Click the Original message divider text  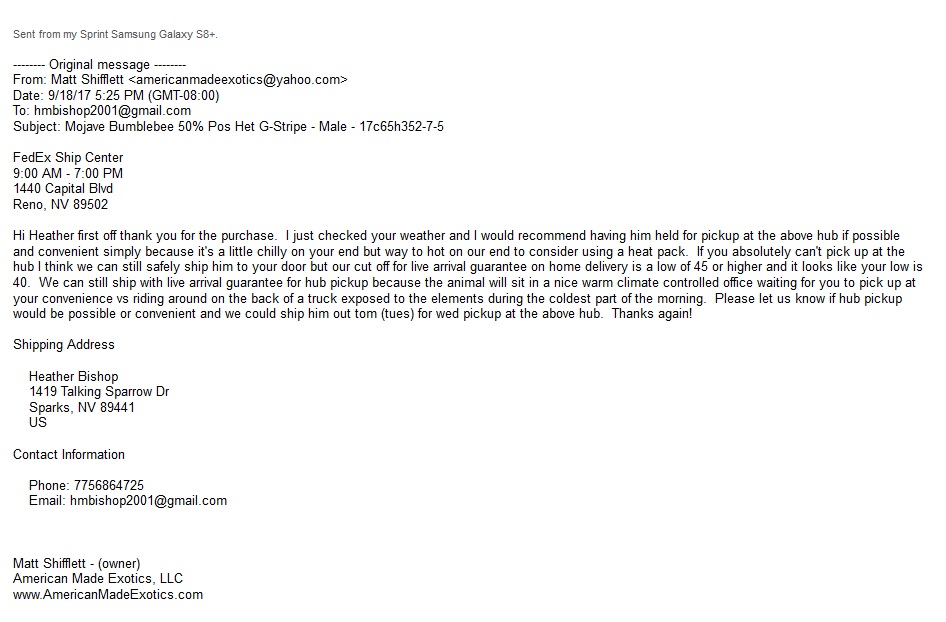pyautogui.click(x=100, y=65)
